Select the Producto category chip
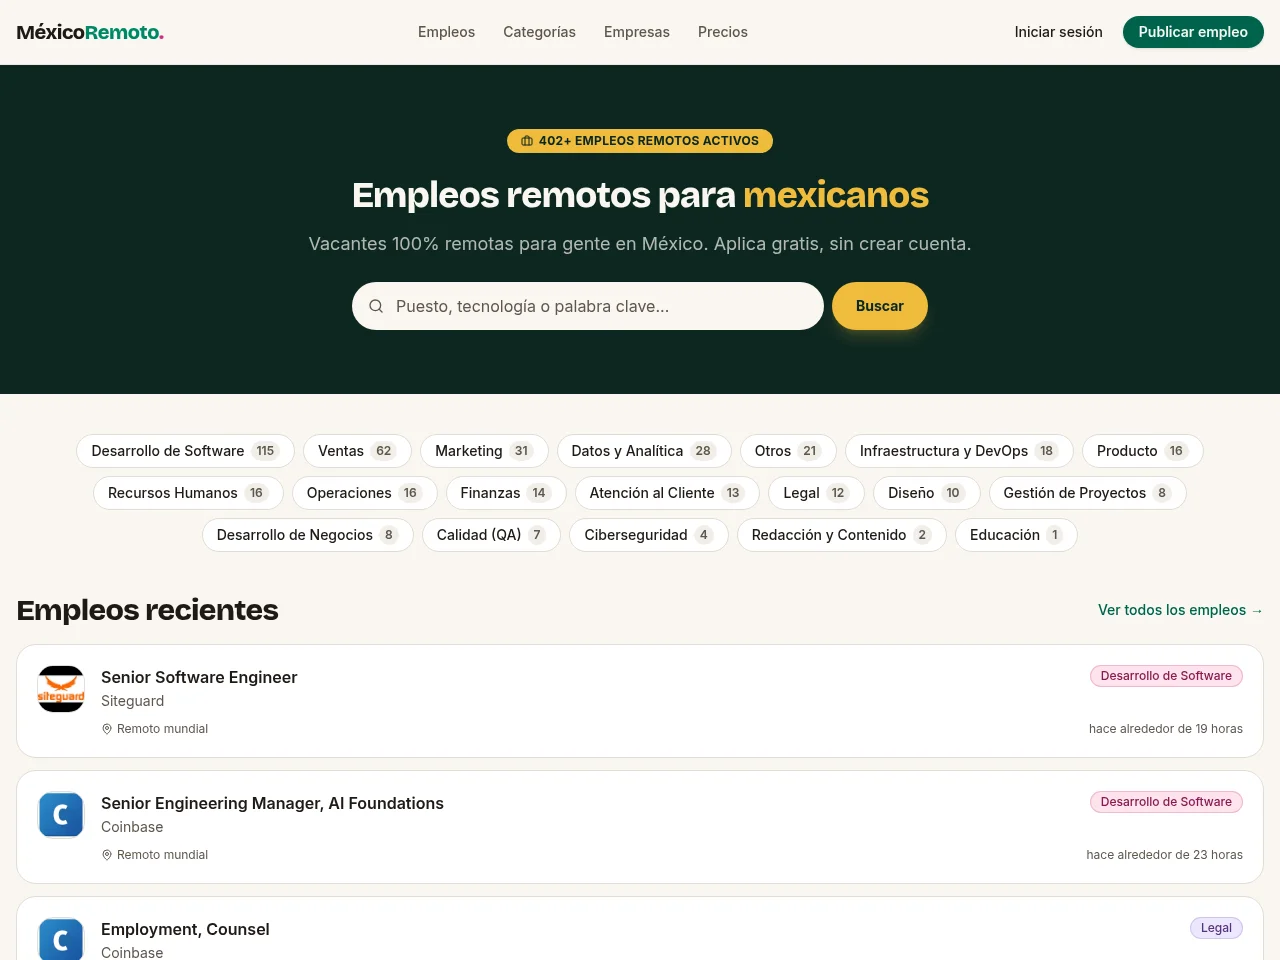The height and width of the screenshot is (960, 1280). click(x=1142, y=451)
